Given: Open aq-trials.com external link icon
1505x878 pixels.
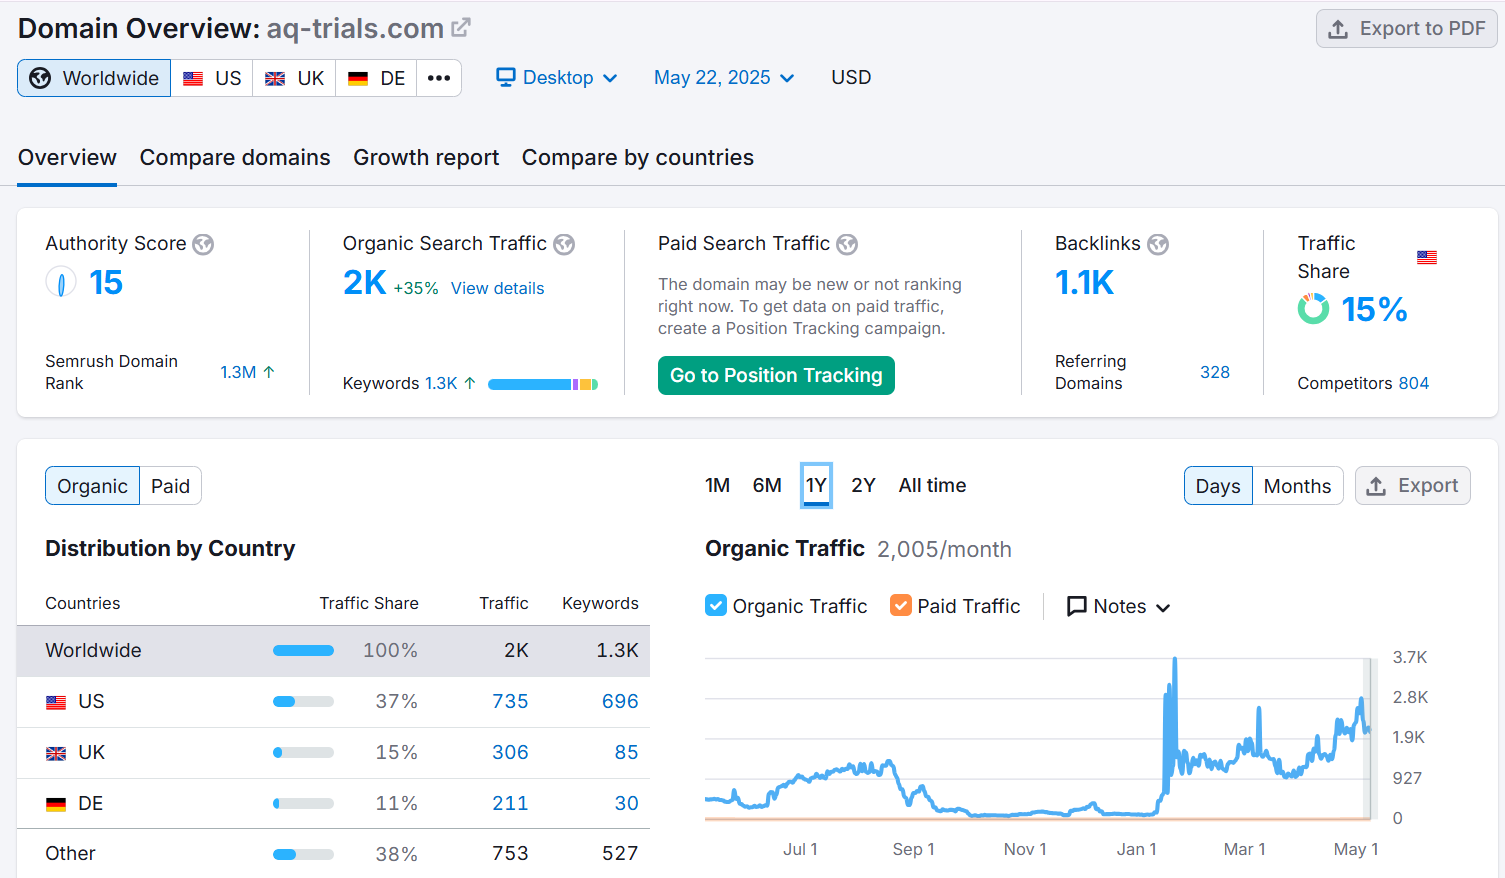Looking at the screenshot, I should click(461, 28).
